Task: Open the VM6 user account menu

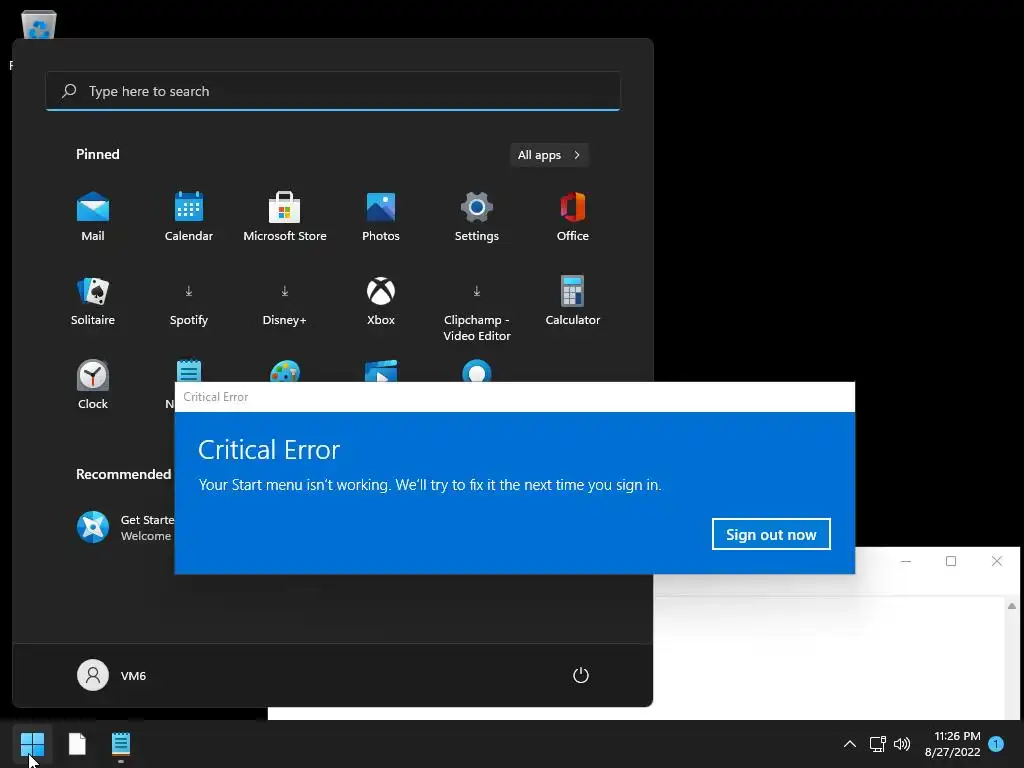Action: coord(112,675)
